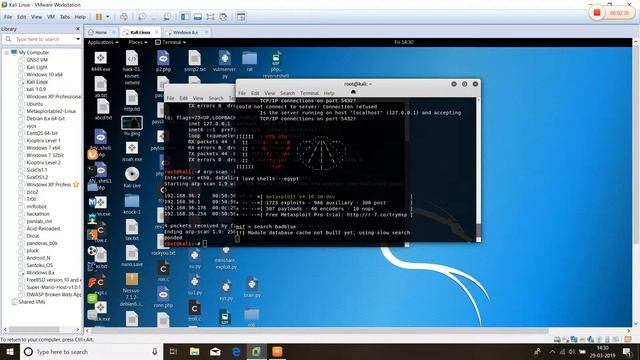Open the dropdown arrow beside the pause button
Image resolution: width=640 pixels, height=360 pixels.
pyautogui.click(x=108, y=17)
